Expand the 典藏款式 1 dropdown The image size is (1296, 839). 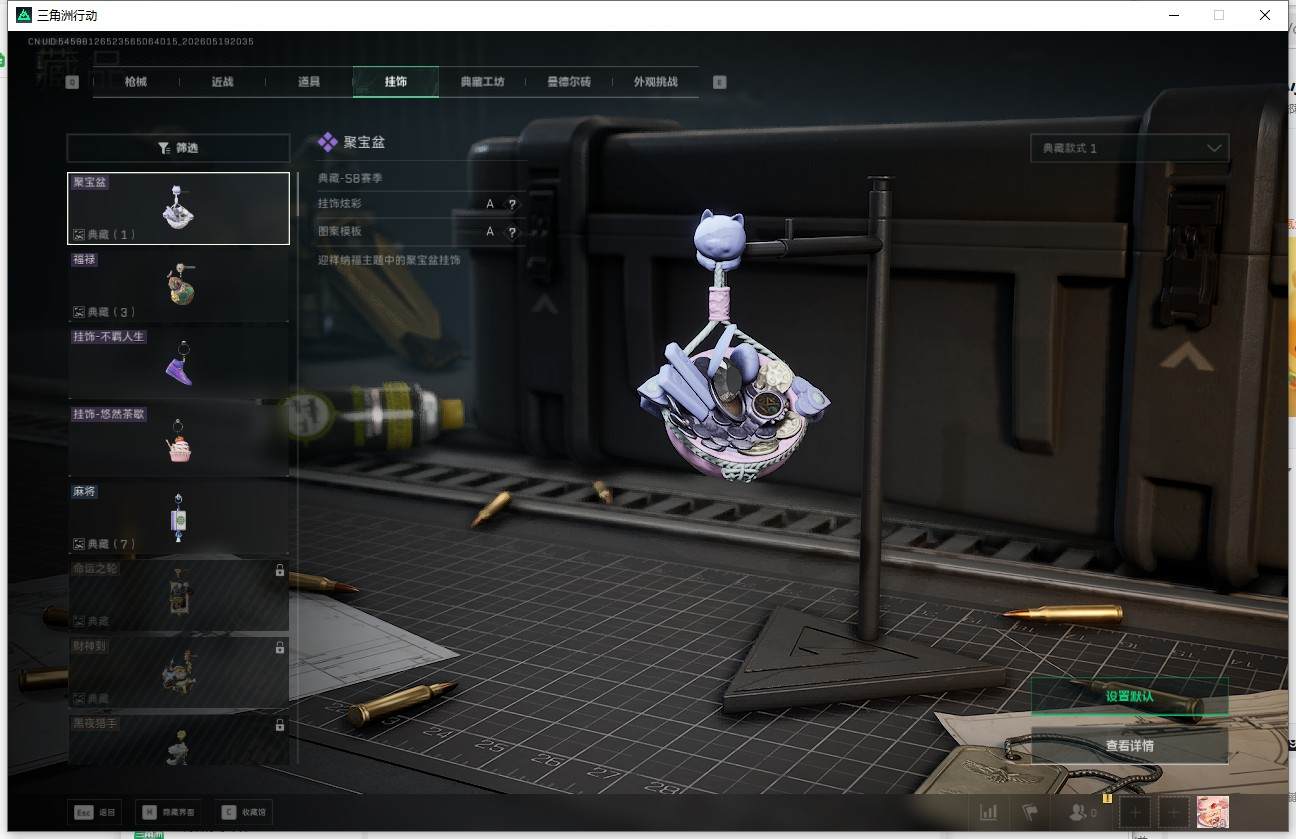(x=1130, y=148)
